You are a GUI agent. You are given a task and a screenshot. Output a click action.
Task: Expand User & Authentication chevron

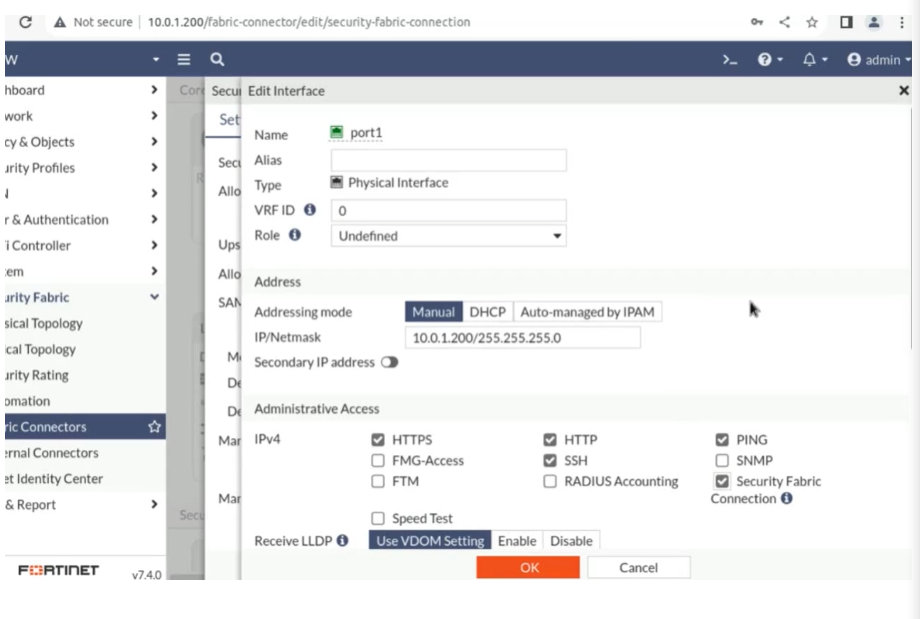154,219
